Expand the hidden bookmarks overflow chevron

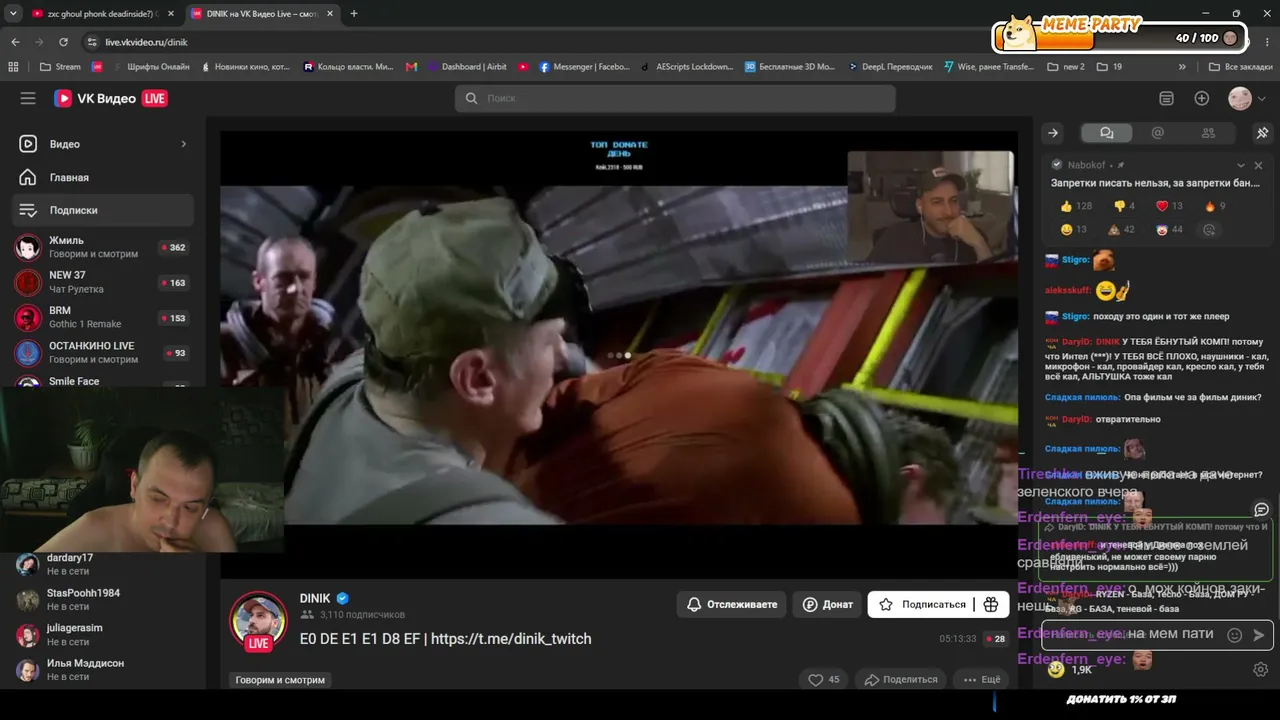point(1182,67)
